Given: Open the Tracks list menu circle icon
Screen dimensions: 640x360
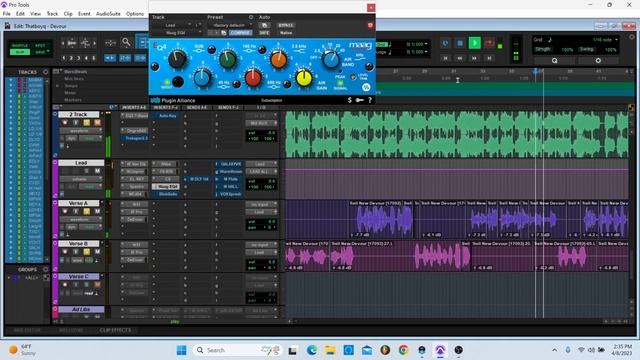Looking at the screenshot, I should pyautogui.click(x=45, y=72).
